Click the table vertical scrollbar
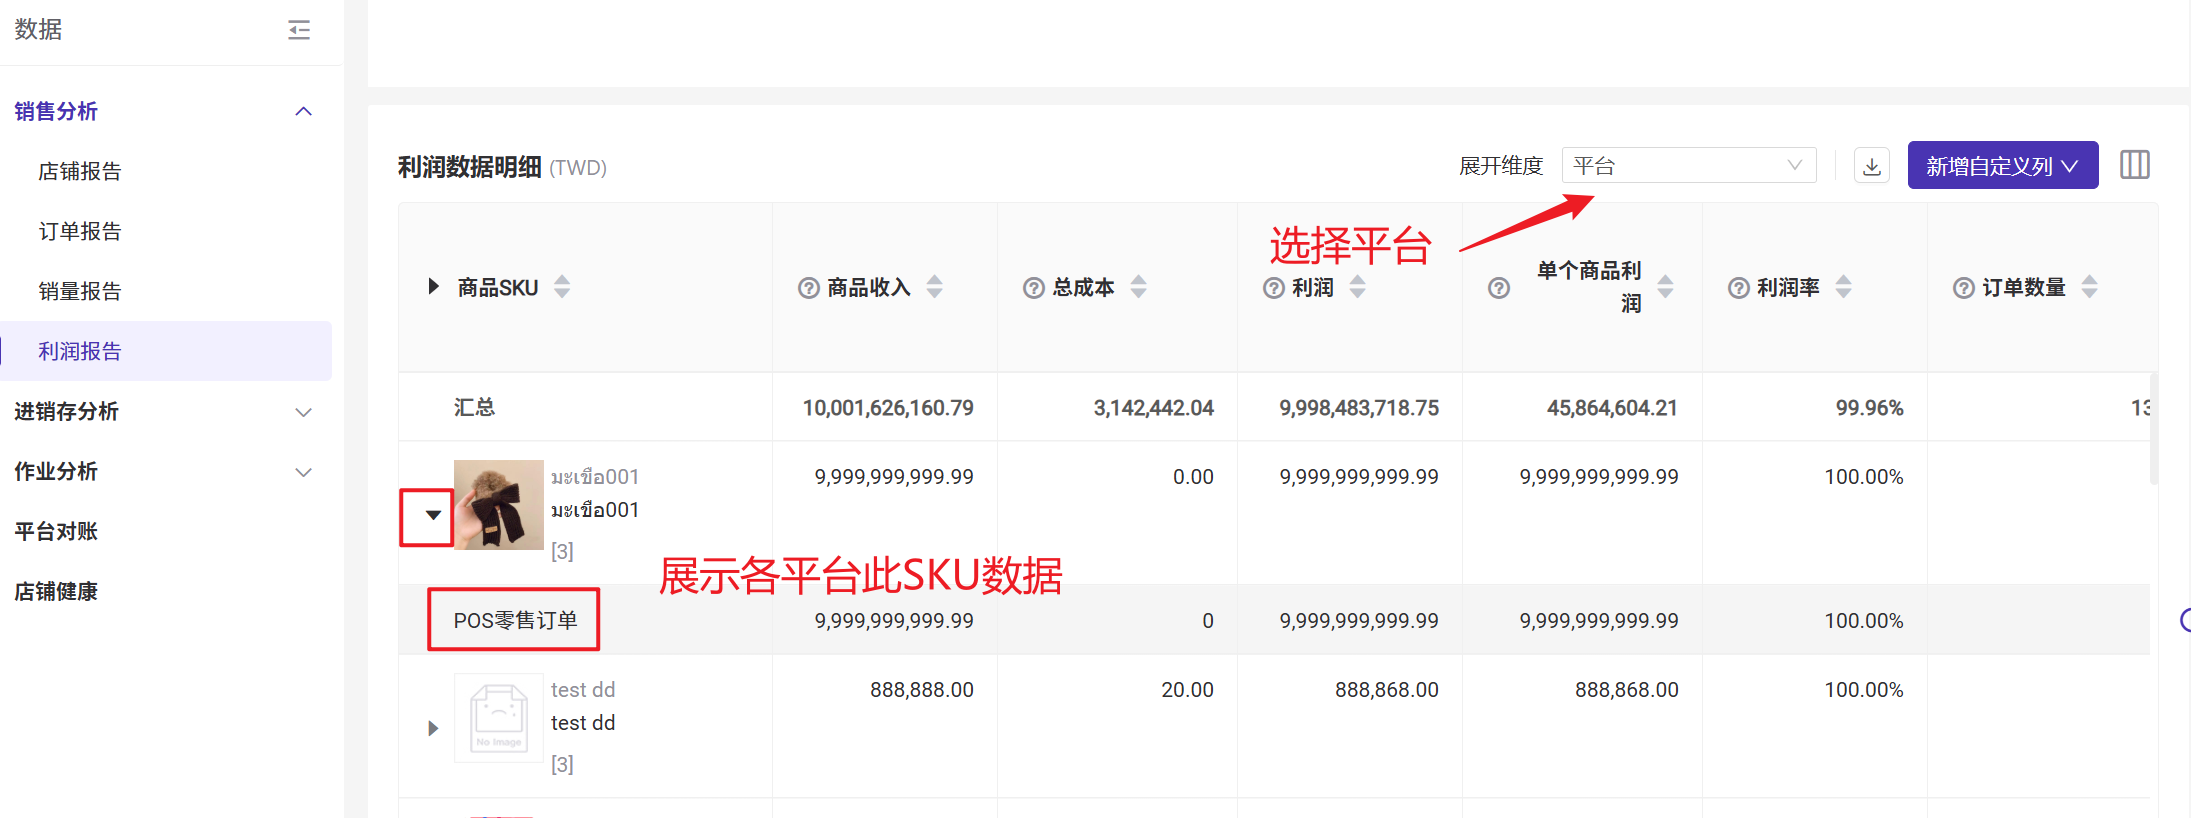The image size is (2191, 818). [2153, 430]
